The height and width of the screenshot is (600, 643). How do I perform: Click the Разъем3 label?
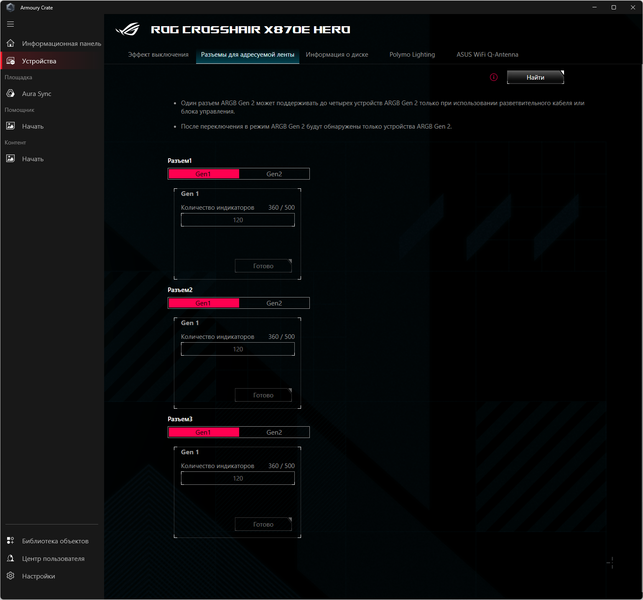180,419
